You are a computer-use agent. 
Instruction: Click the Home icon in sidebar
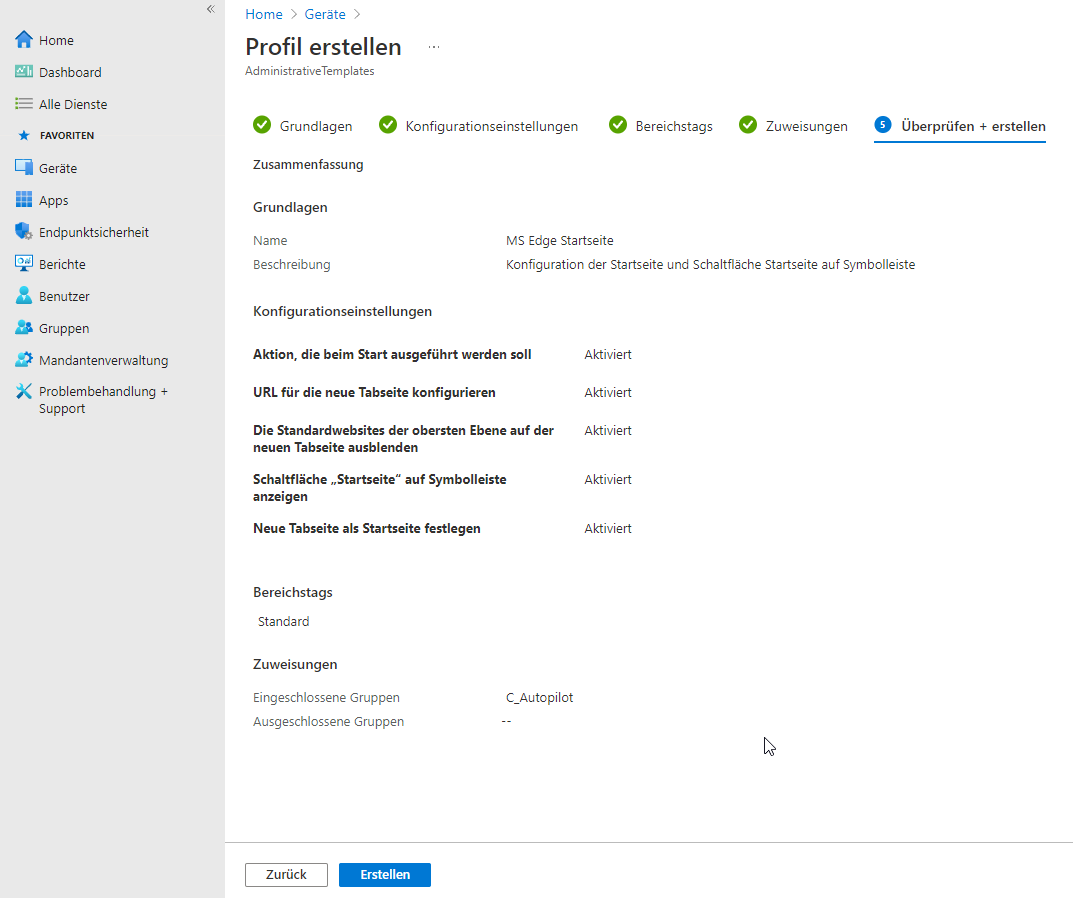[x=24, y=40]
